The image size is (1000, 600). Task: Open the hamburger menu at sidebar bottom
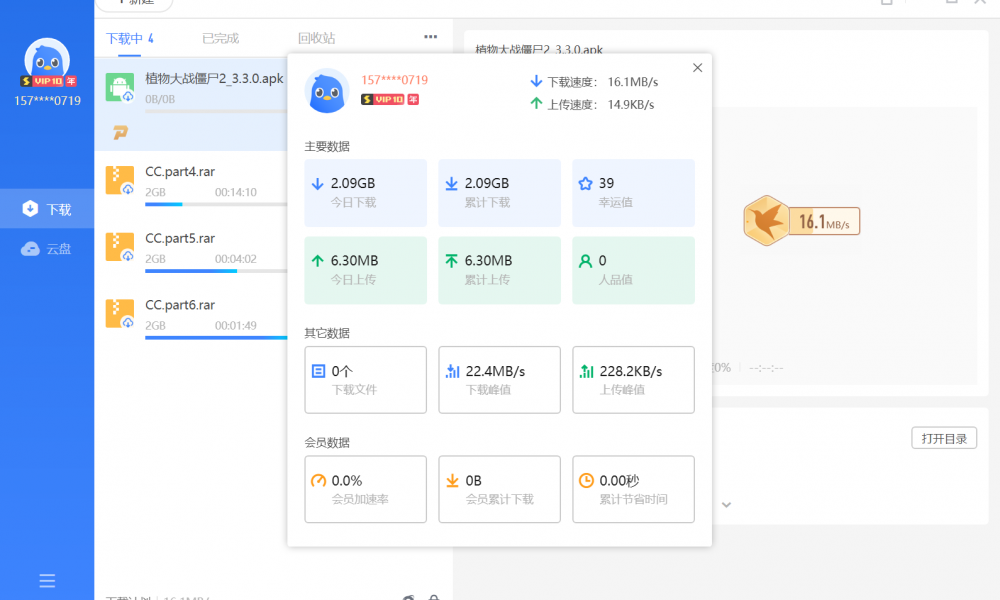47,581
